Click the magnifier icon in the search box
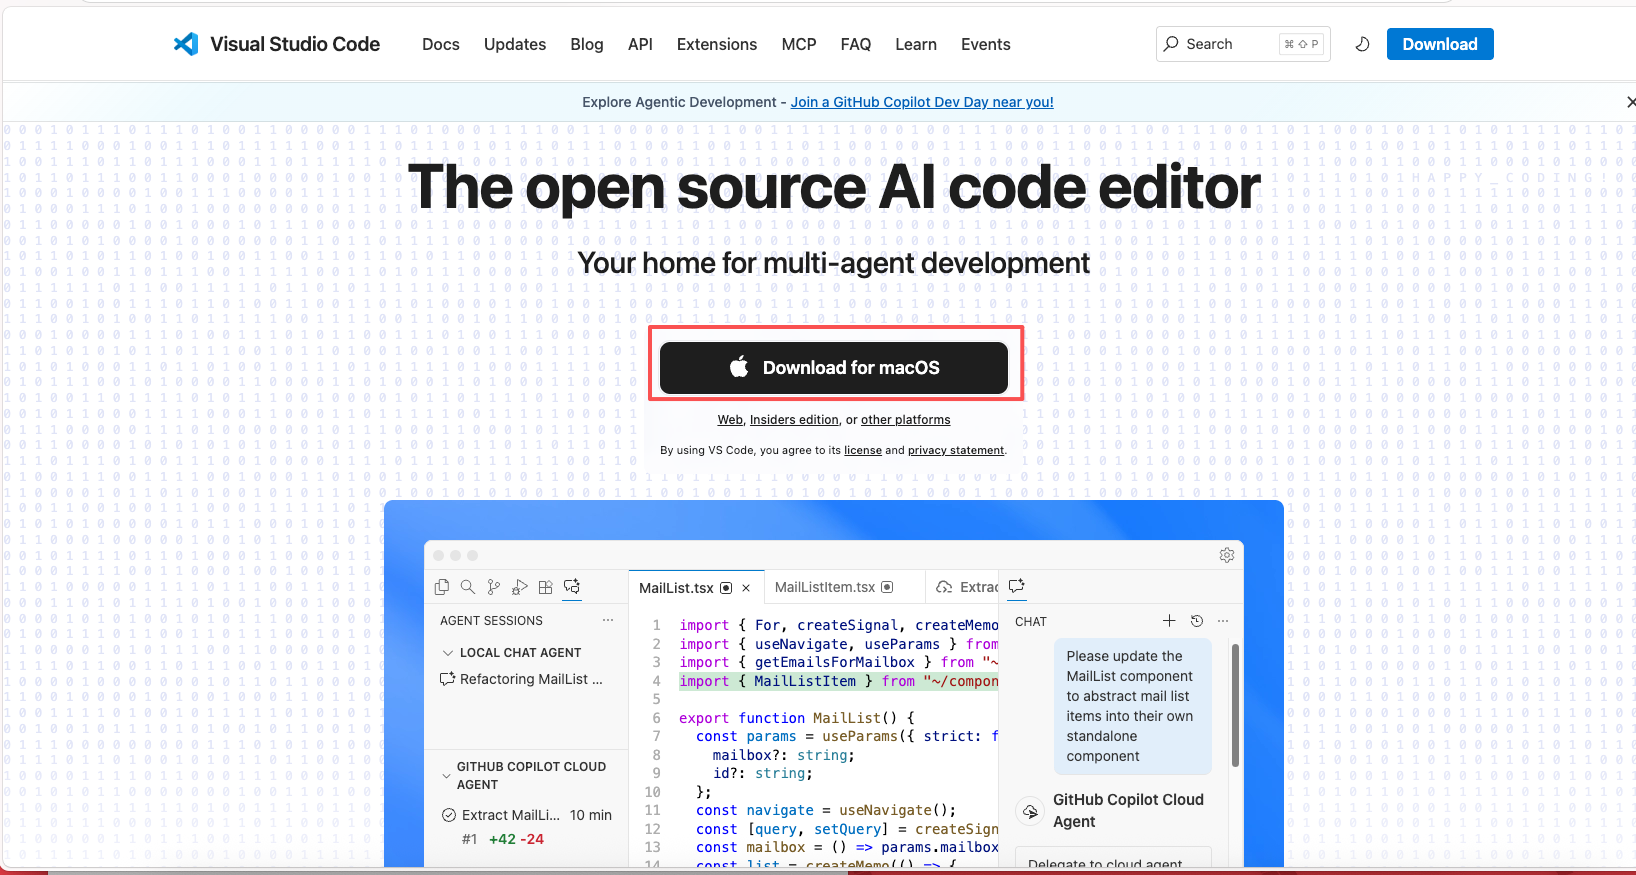The width and height of the screenshot is (1636, 875). tap(1171, 44)
